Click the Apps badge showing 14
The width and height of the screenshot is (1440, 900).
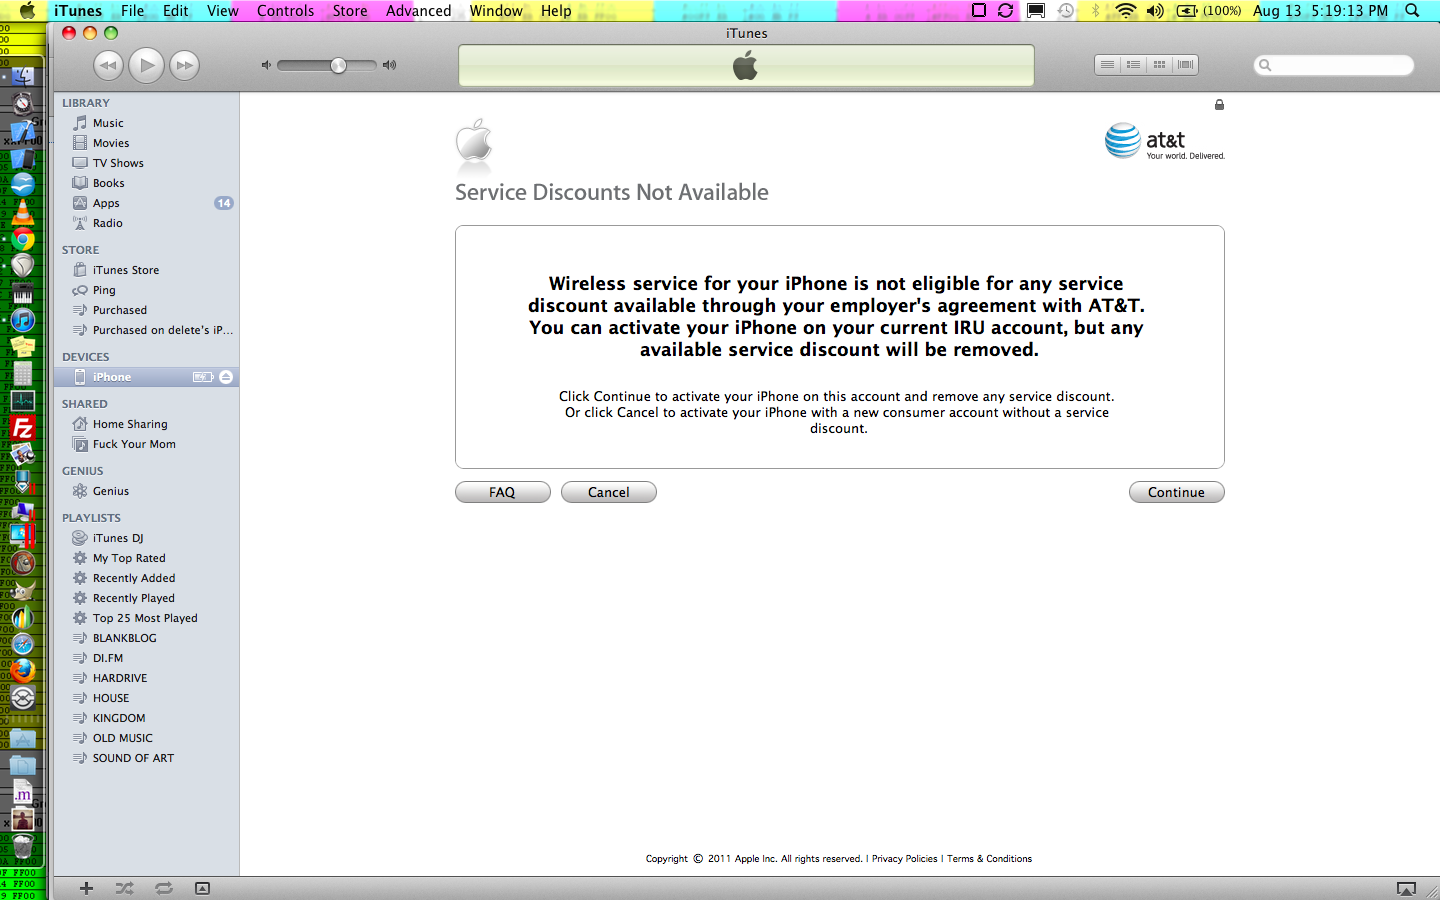point(223,203)
